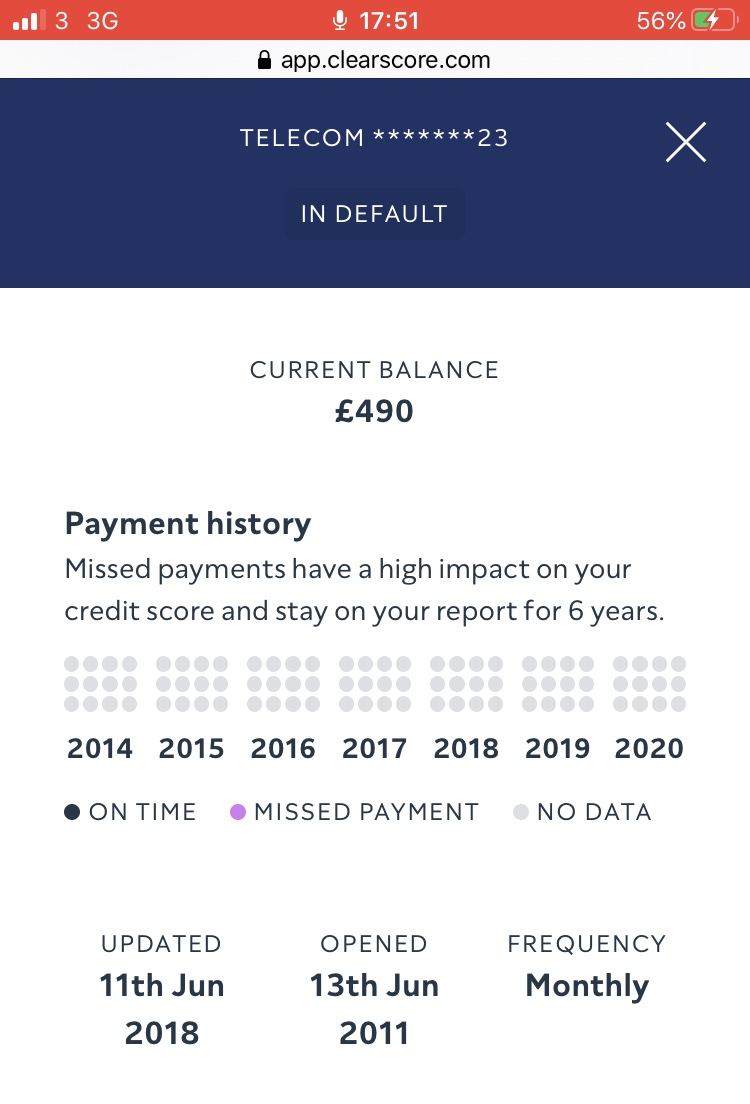Tap the £490 current balance amount
The height and width of the screenshot is (1104, 750).
click(x=374, y=411)
